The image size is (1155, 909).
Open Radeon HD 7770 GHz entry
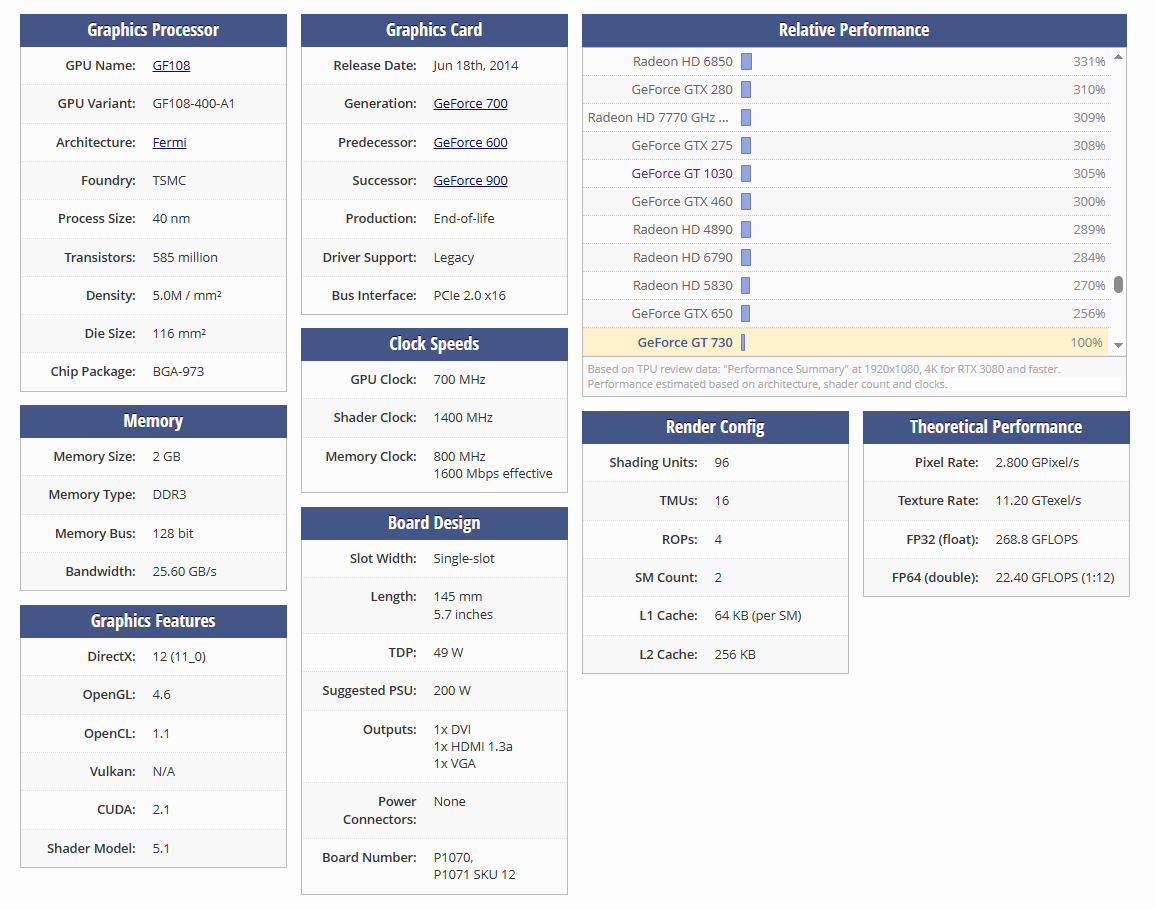pos(658,118)
